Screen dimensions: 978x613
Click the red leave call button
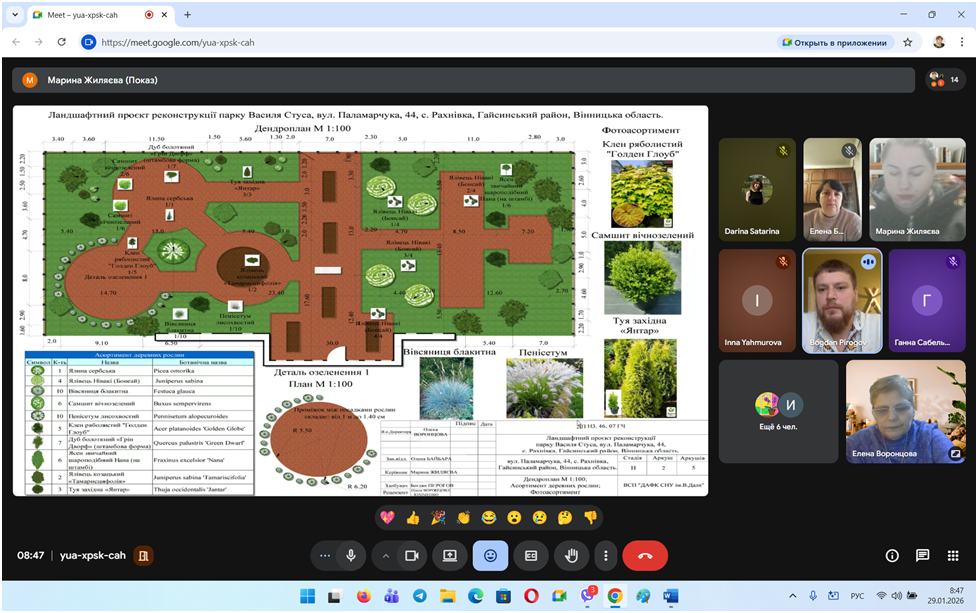[645, 555]
